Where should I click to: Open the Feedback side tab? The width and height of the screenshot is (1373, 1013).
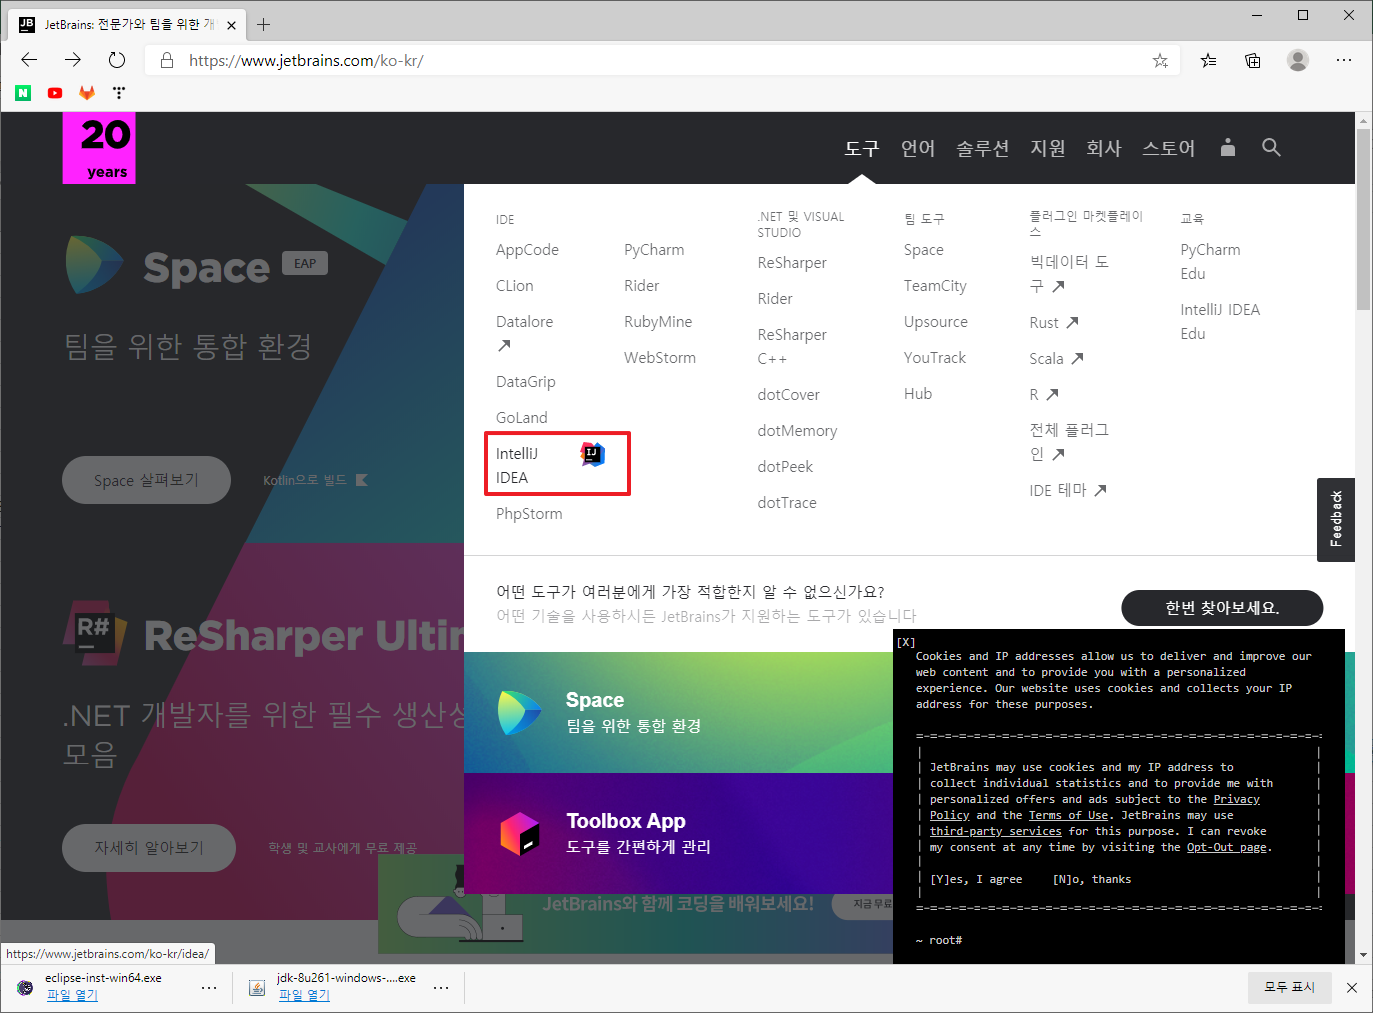1336,519
